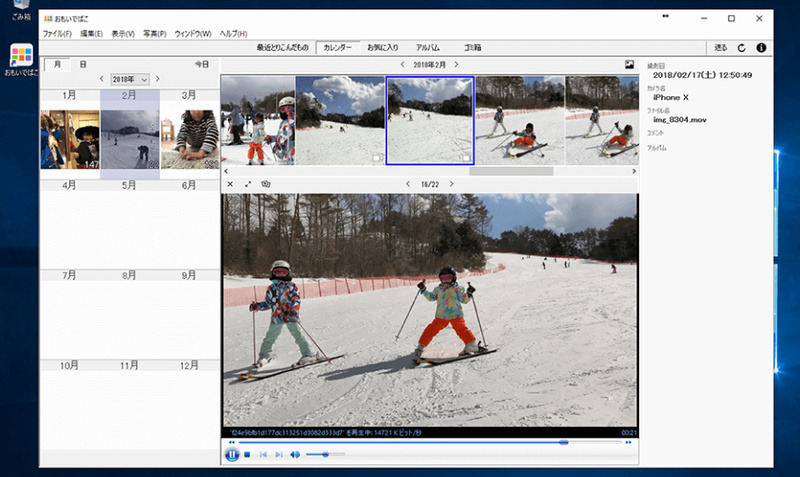
Task: Toggle checkbox on second sky thumbnail
Action: pyautogui.click(x=377, y=159)
